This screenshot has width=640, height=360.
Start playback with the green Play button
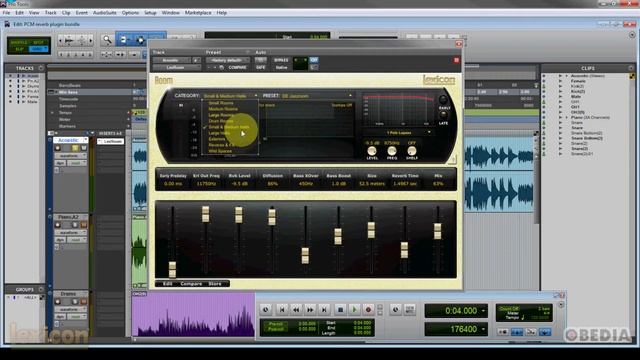coord(354,310)
